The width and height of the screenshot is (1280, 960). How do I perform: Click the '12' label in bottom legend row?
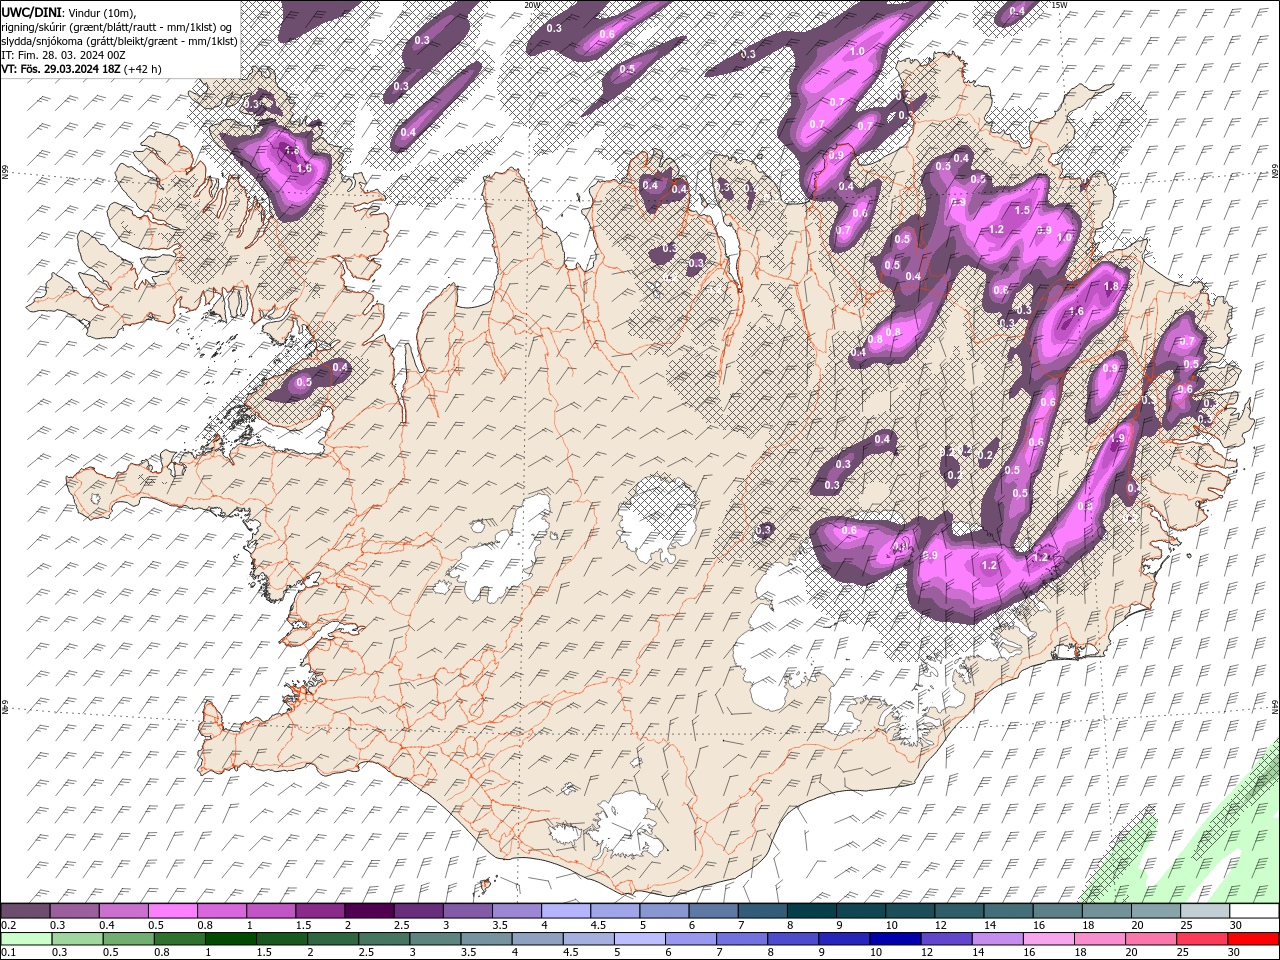click(x=926, y=953)
